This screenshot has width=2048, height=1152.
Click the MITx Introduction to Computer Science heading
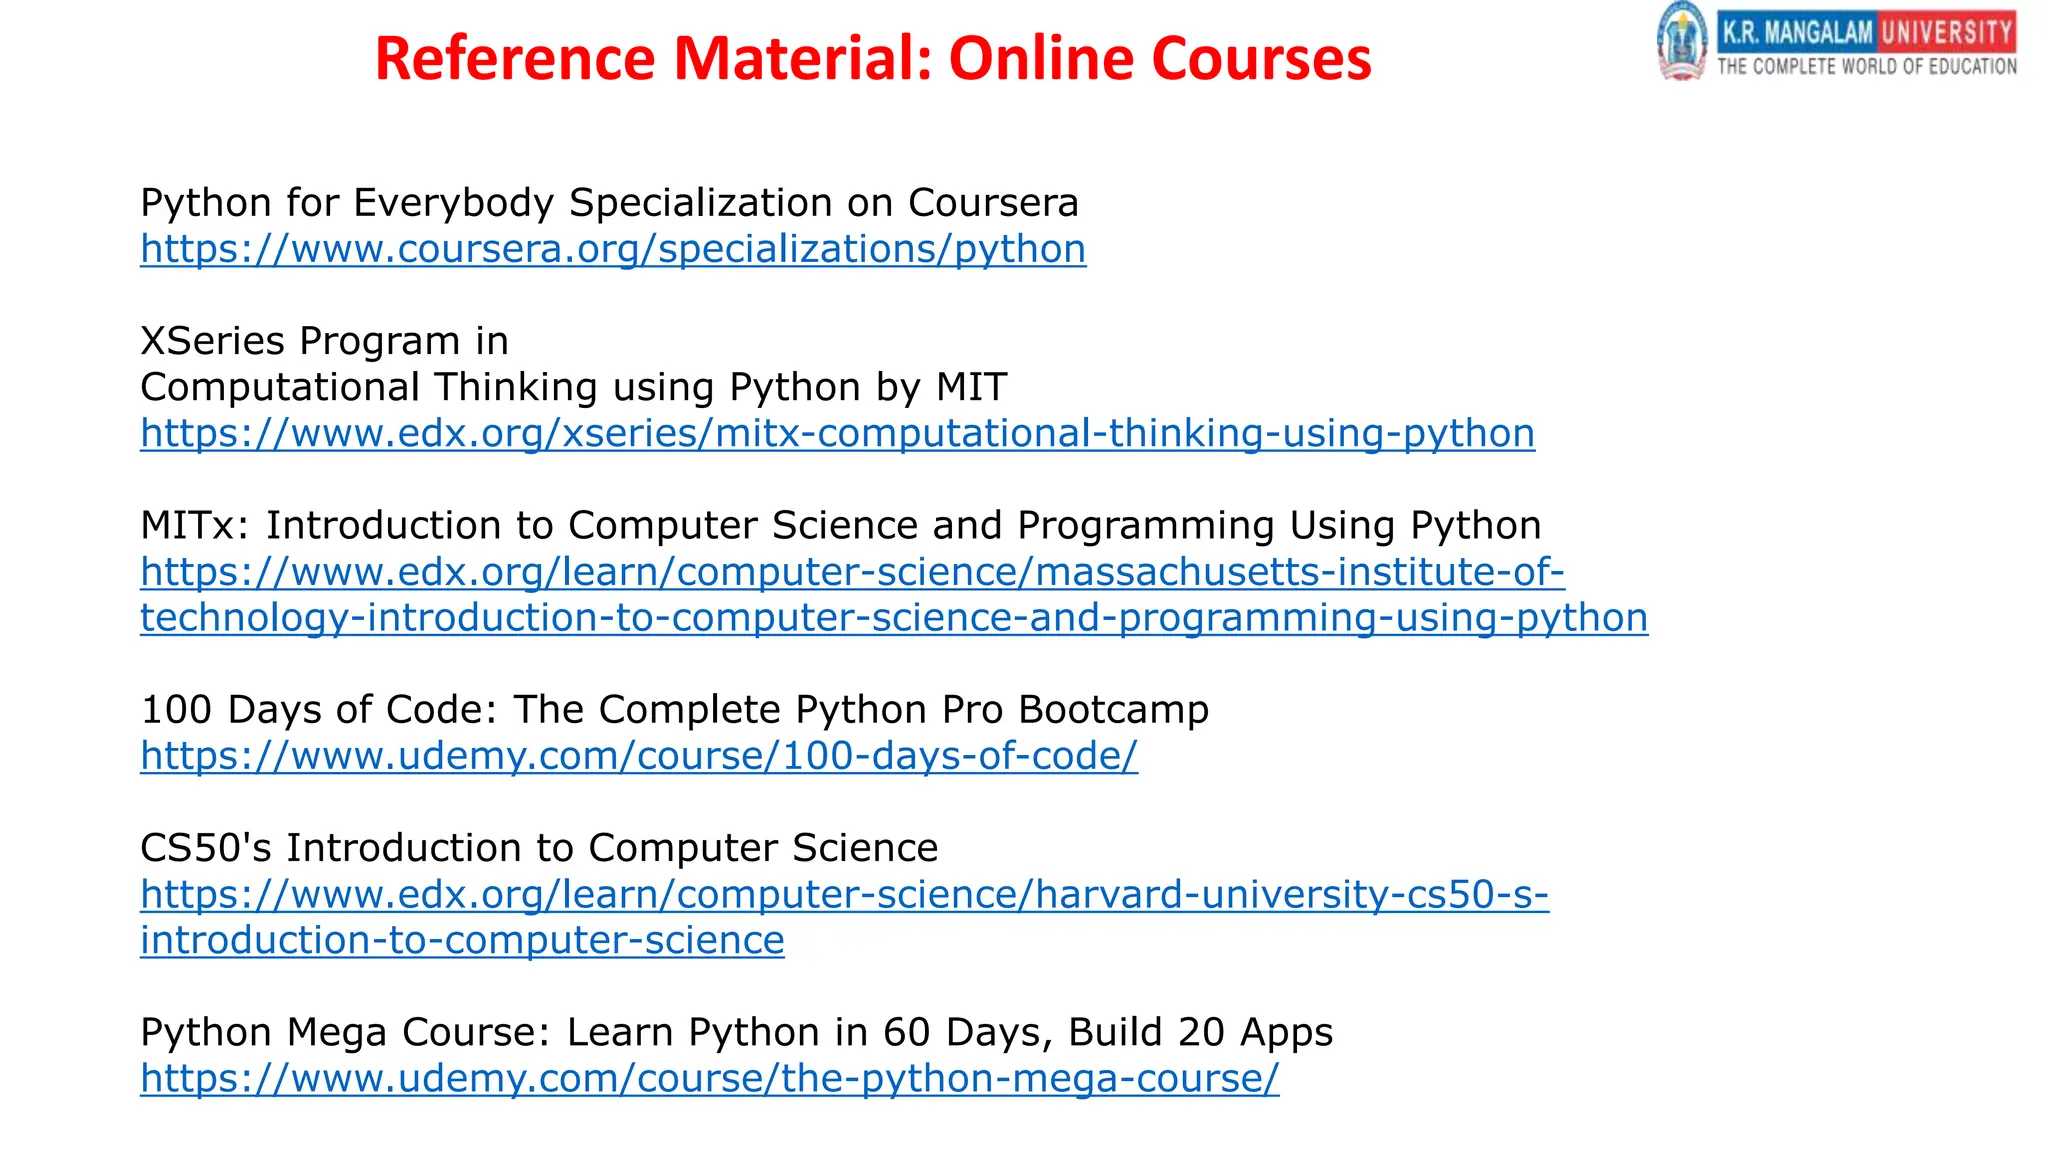[841, 526]
